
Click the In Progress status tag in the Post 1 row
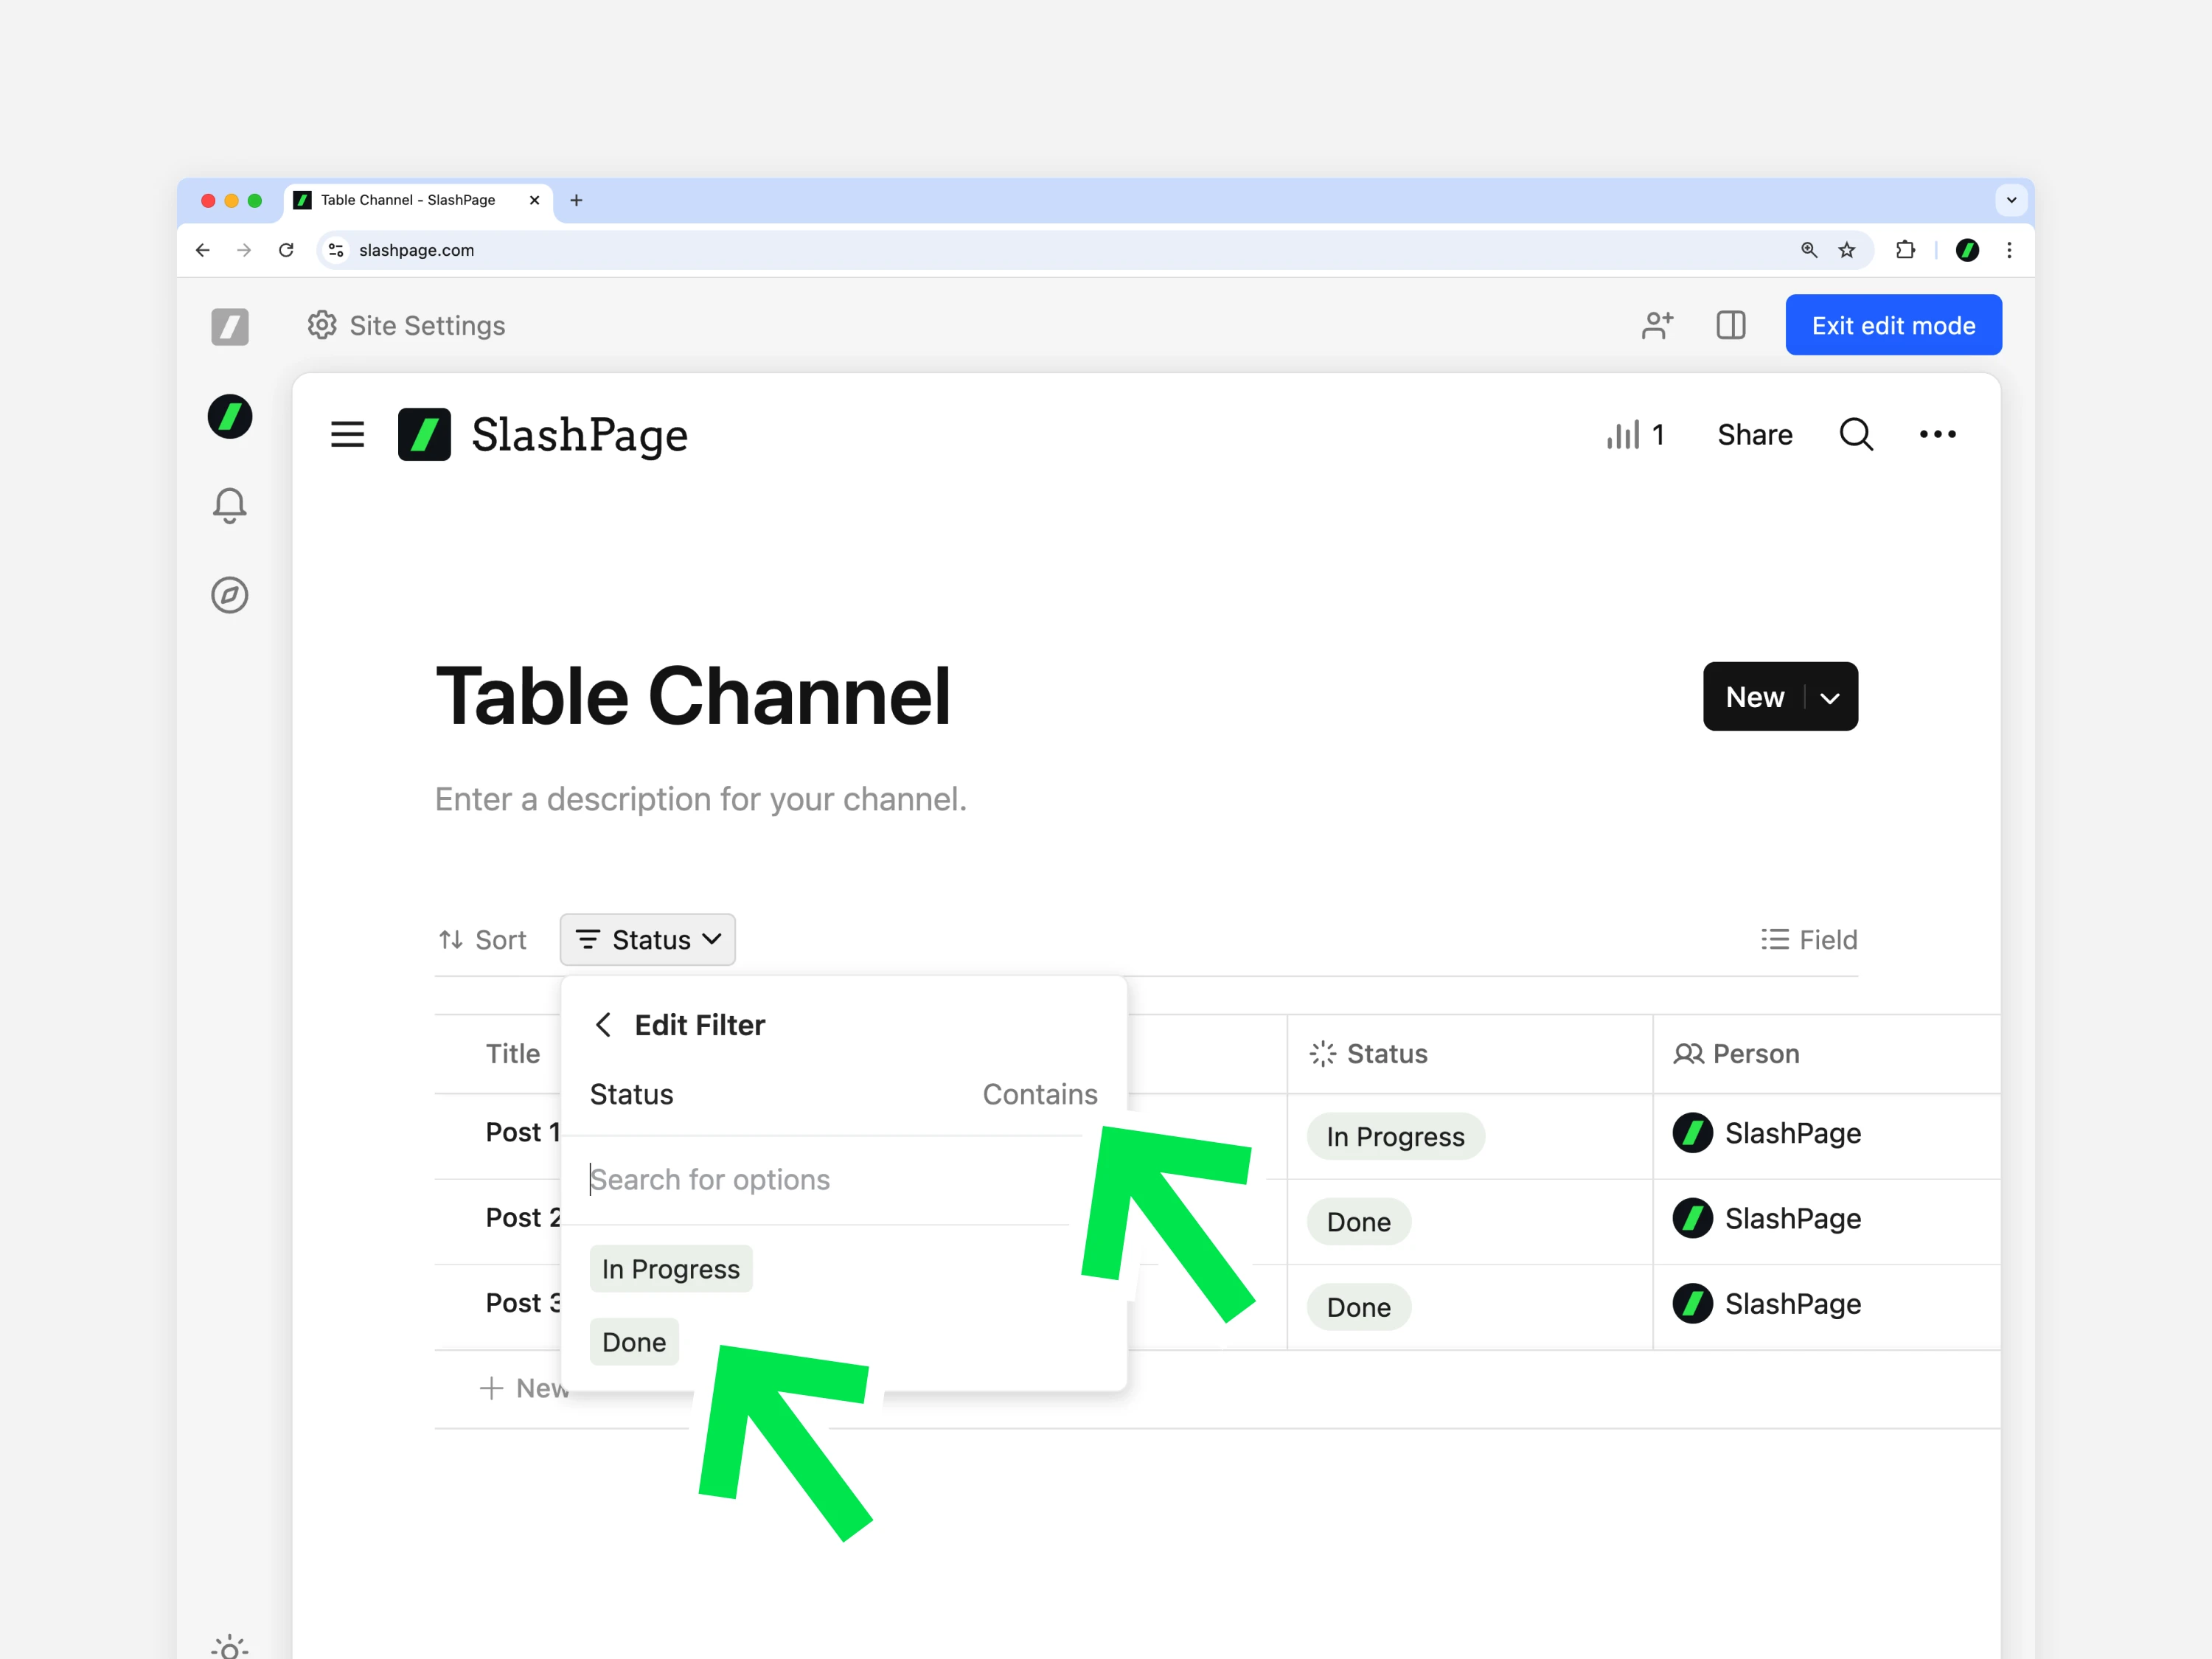click(1395, 1136)
